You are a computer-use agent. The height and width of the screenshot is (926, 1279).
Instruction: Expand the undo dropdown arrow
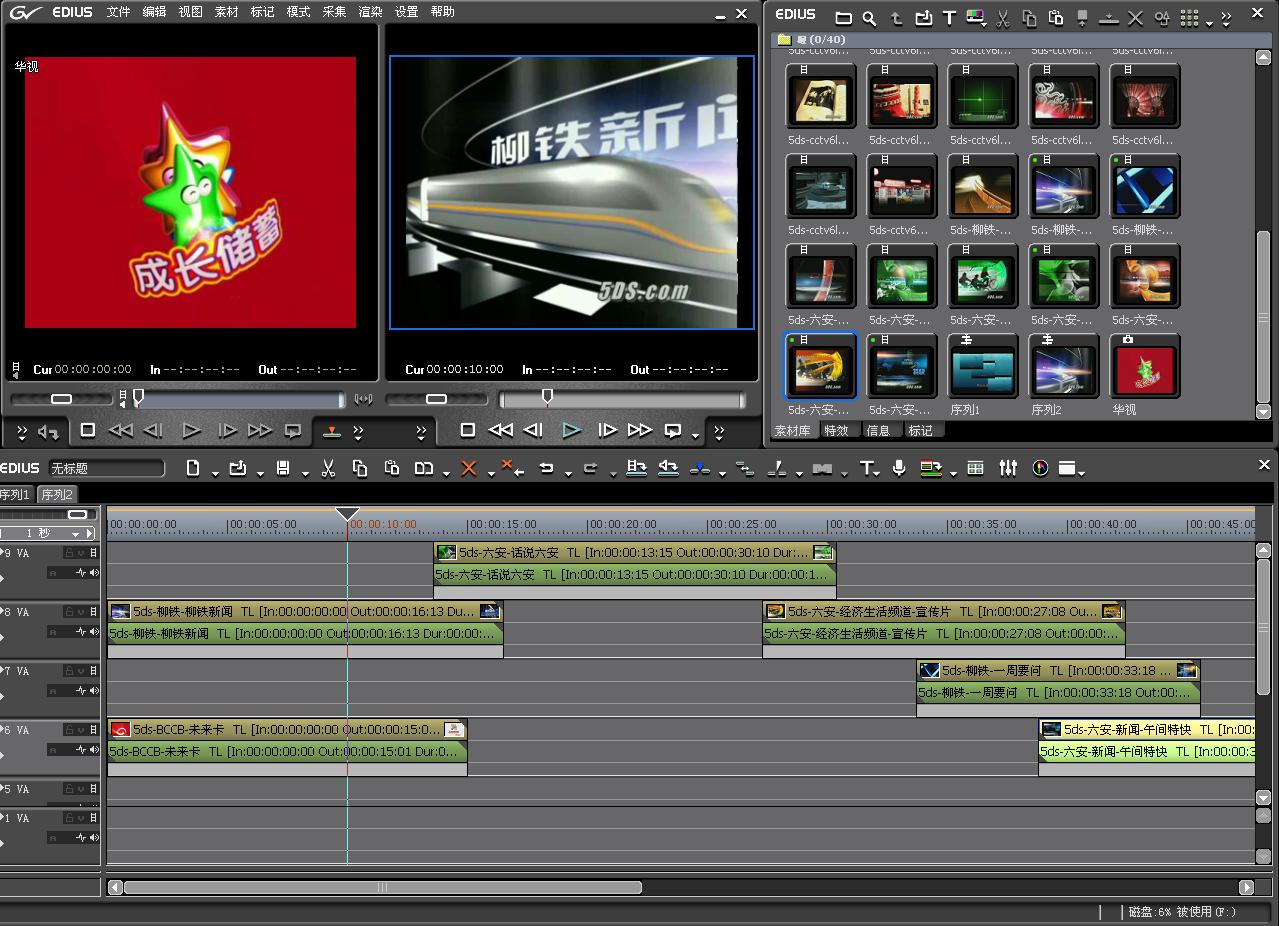[x=568, y=472]
